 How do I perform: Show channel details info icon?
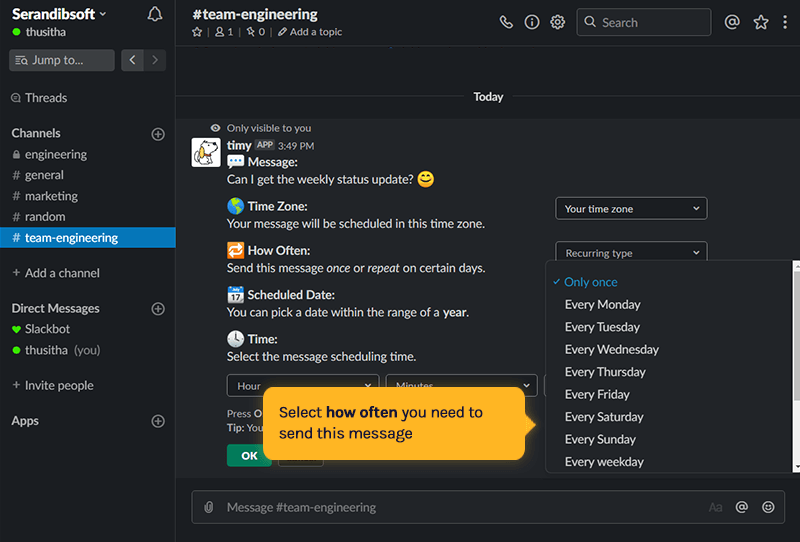pyautogui.click(x=532, y=22)
